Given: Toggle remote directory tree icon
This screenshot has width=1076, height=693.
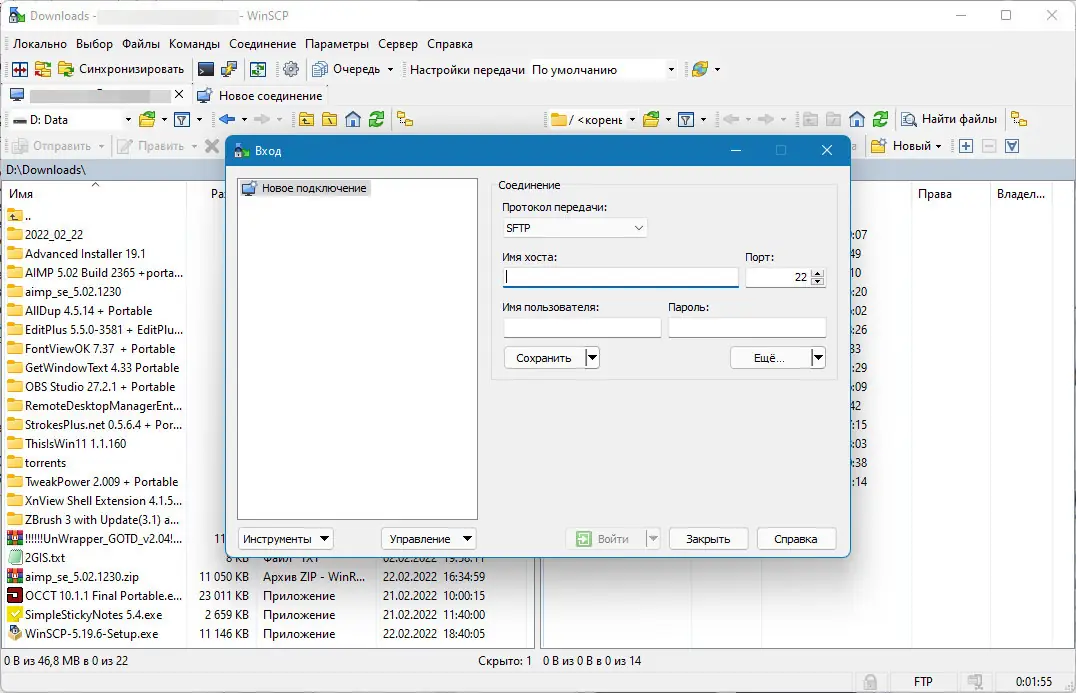Looking at the screenshot, I should (1019, 119).
